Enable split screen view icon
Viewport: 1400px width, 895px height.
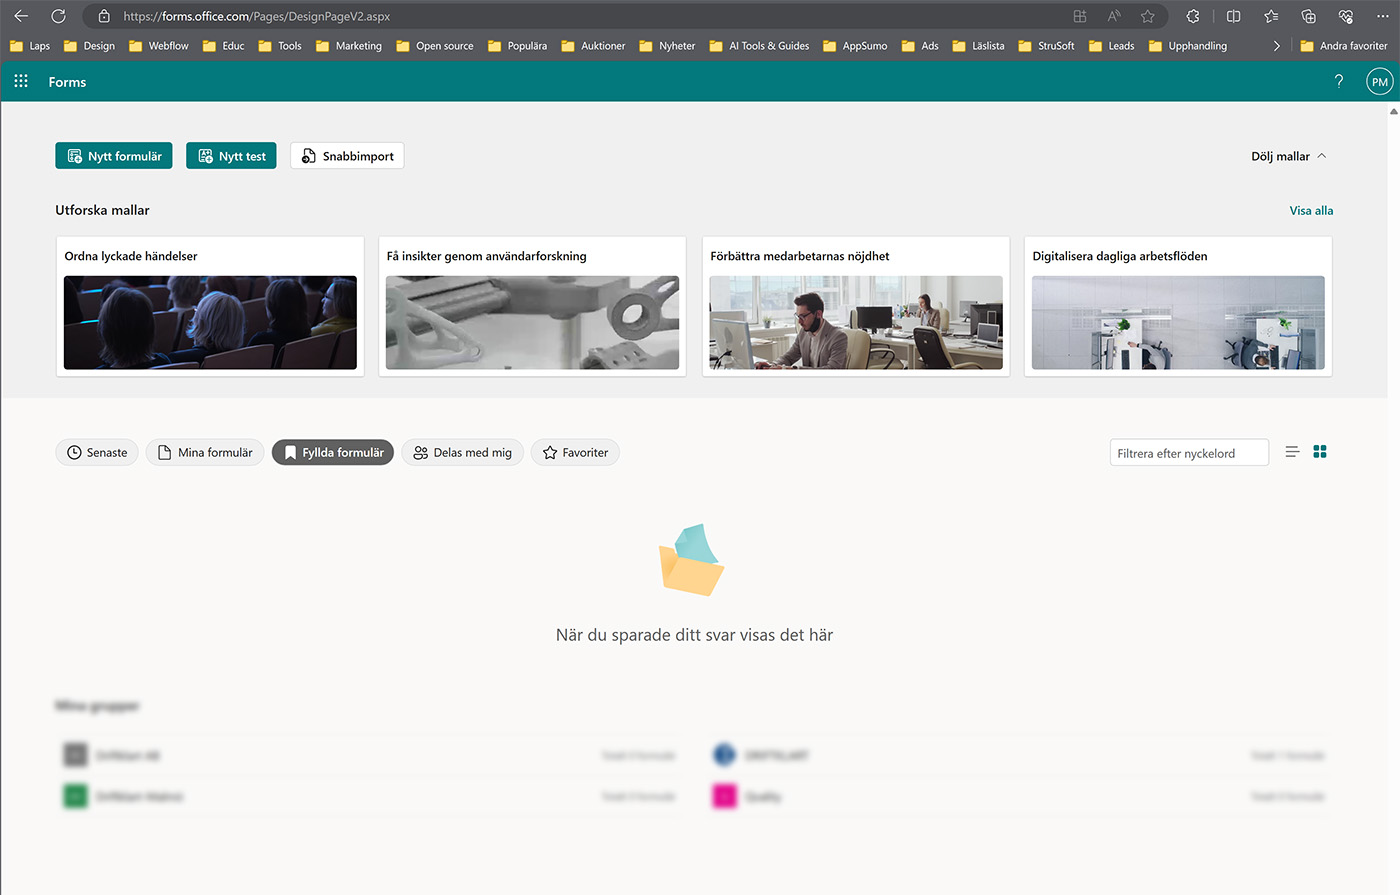tap(1233, 16)
